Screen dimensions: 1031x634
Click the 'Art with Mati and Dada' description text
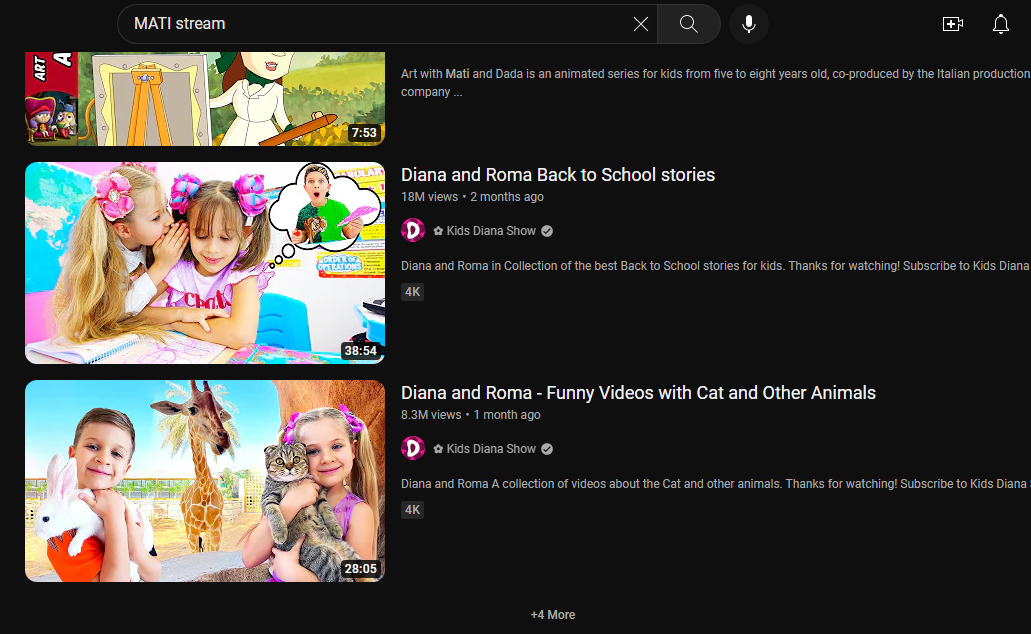tap(716, 83)
